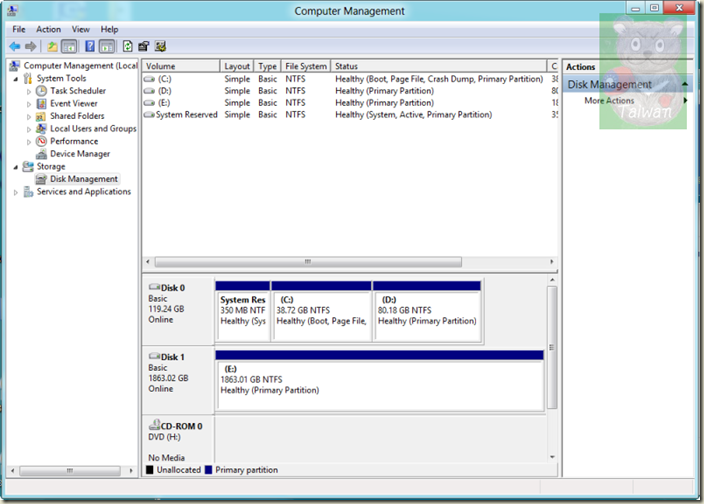Click the Back arrow toolbar icon
Image resolution: width=704 pixels, height=504 pixels.
click(15, 46)
